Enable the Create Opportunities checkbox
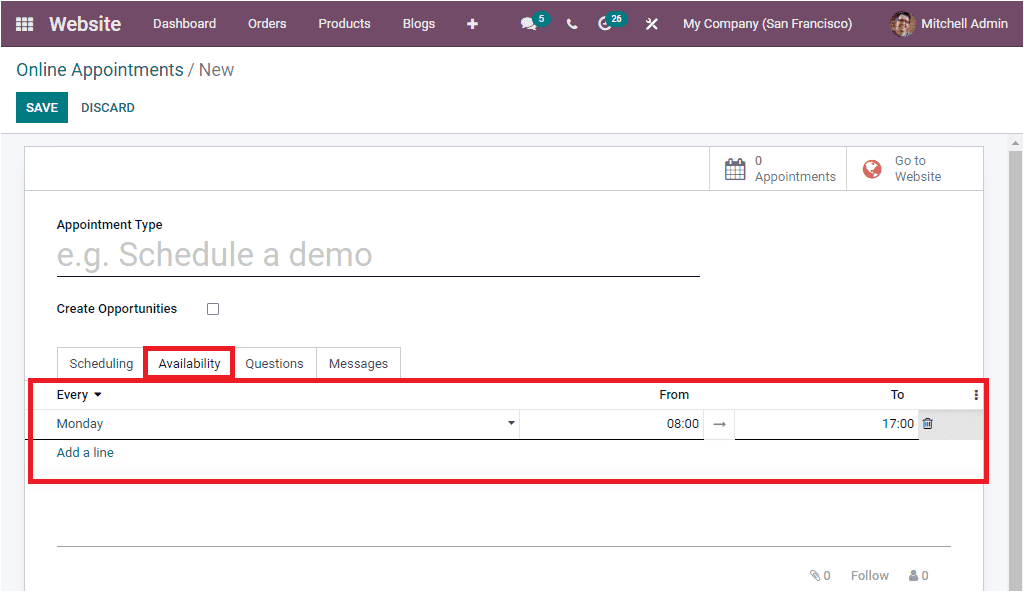Viewport: 1024px width, 592px height. click(212, 308)
